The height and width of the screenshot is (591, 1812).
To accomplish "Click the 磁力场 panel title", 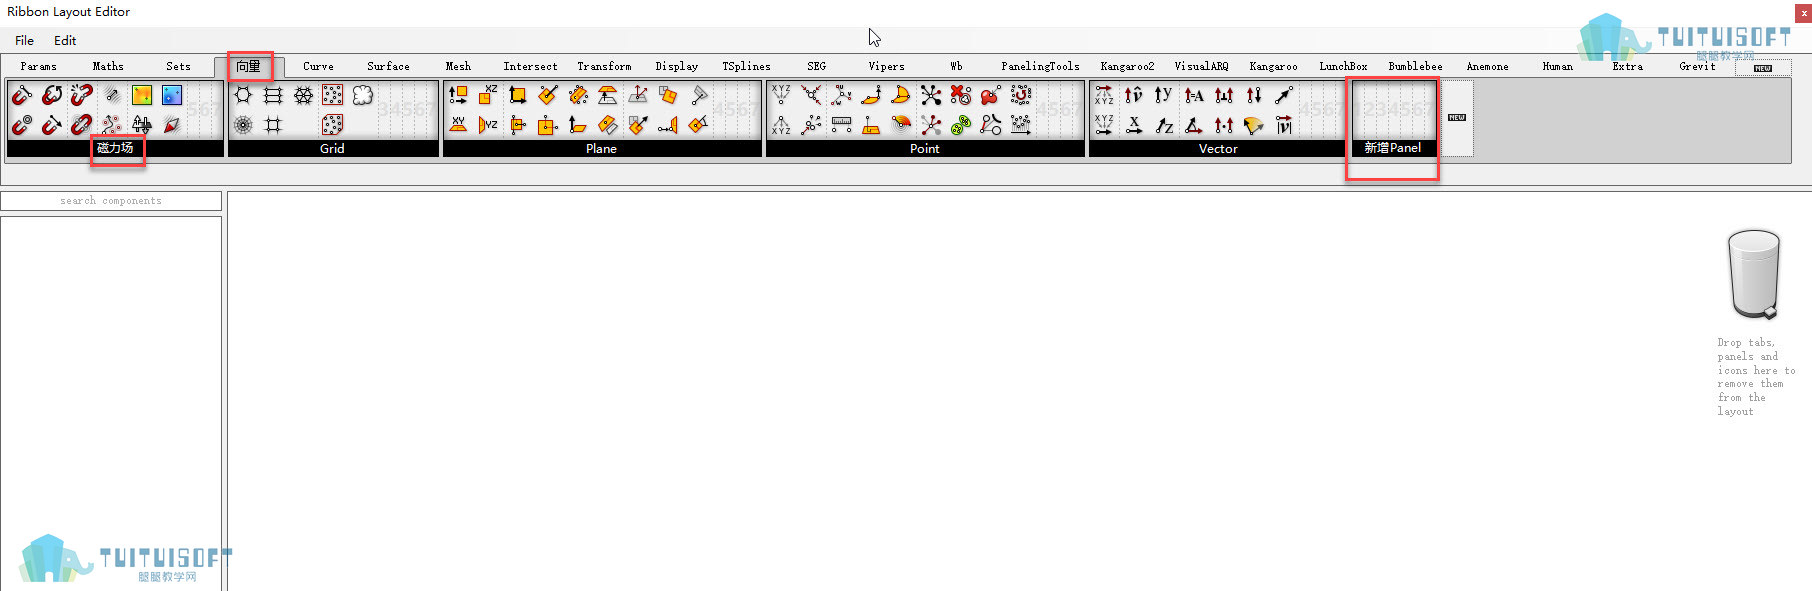I will coord(115,148).
